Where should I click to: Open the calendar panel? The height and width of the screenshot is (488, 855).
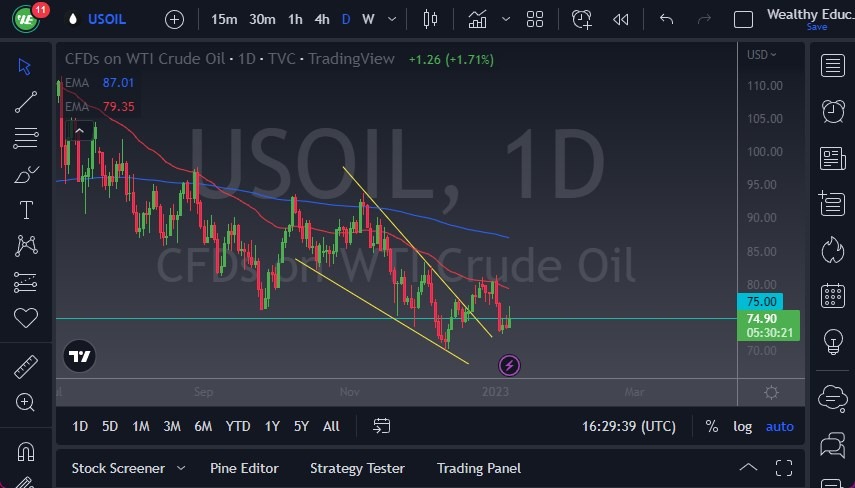tap(833, 296)
